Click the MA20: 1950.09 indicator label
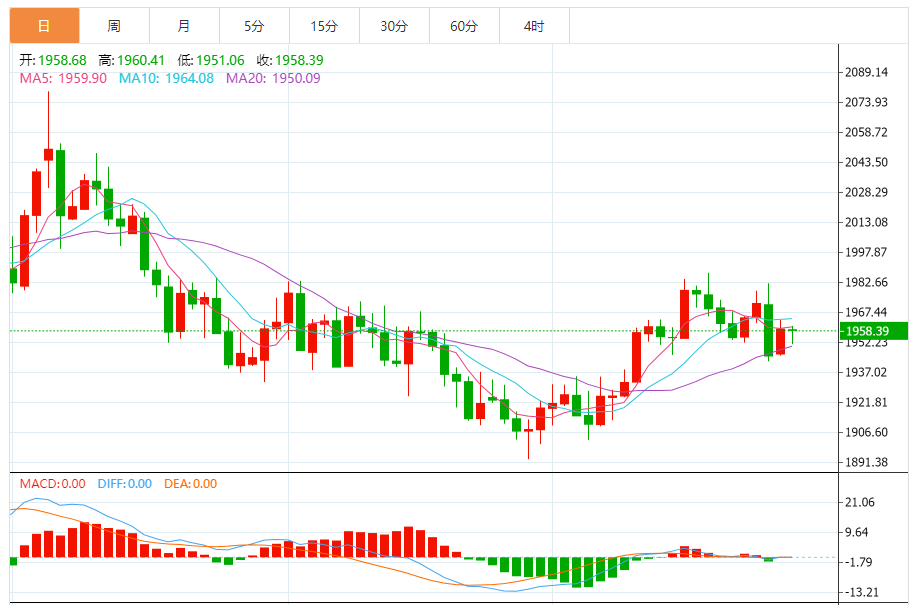This screenshot has width=920, height=605. (x=273, y=78)
